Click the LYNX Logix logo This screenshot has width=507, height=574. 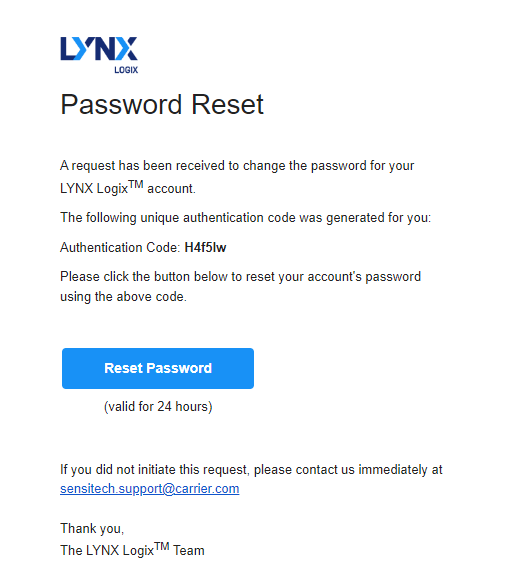point(99,55)
